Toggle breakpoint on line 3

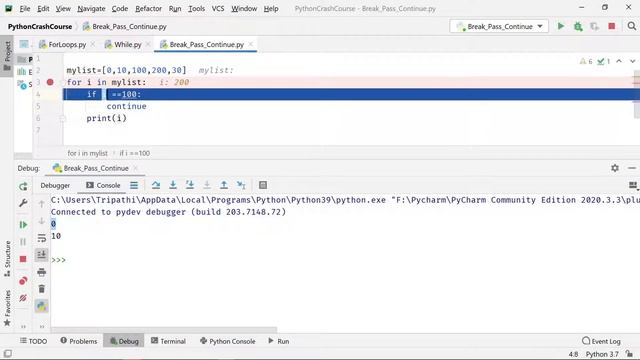(x=50, y=82)
